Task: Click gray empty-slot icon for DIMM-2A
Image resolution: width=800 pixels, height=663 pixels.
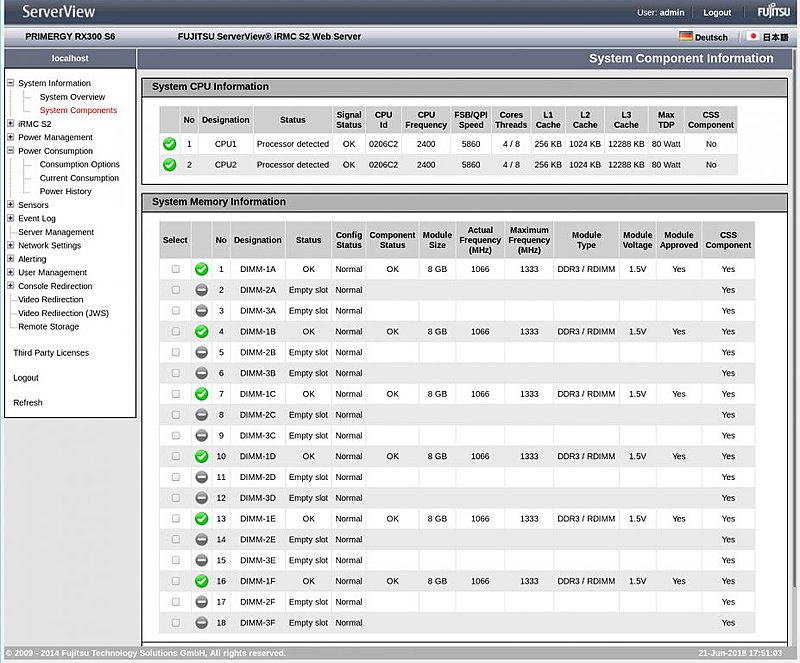Action: tap(201, 290)
